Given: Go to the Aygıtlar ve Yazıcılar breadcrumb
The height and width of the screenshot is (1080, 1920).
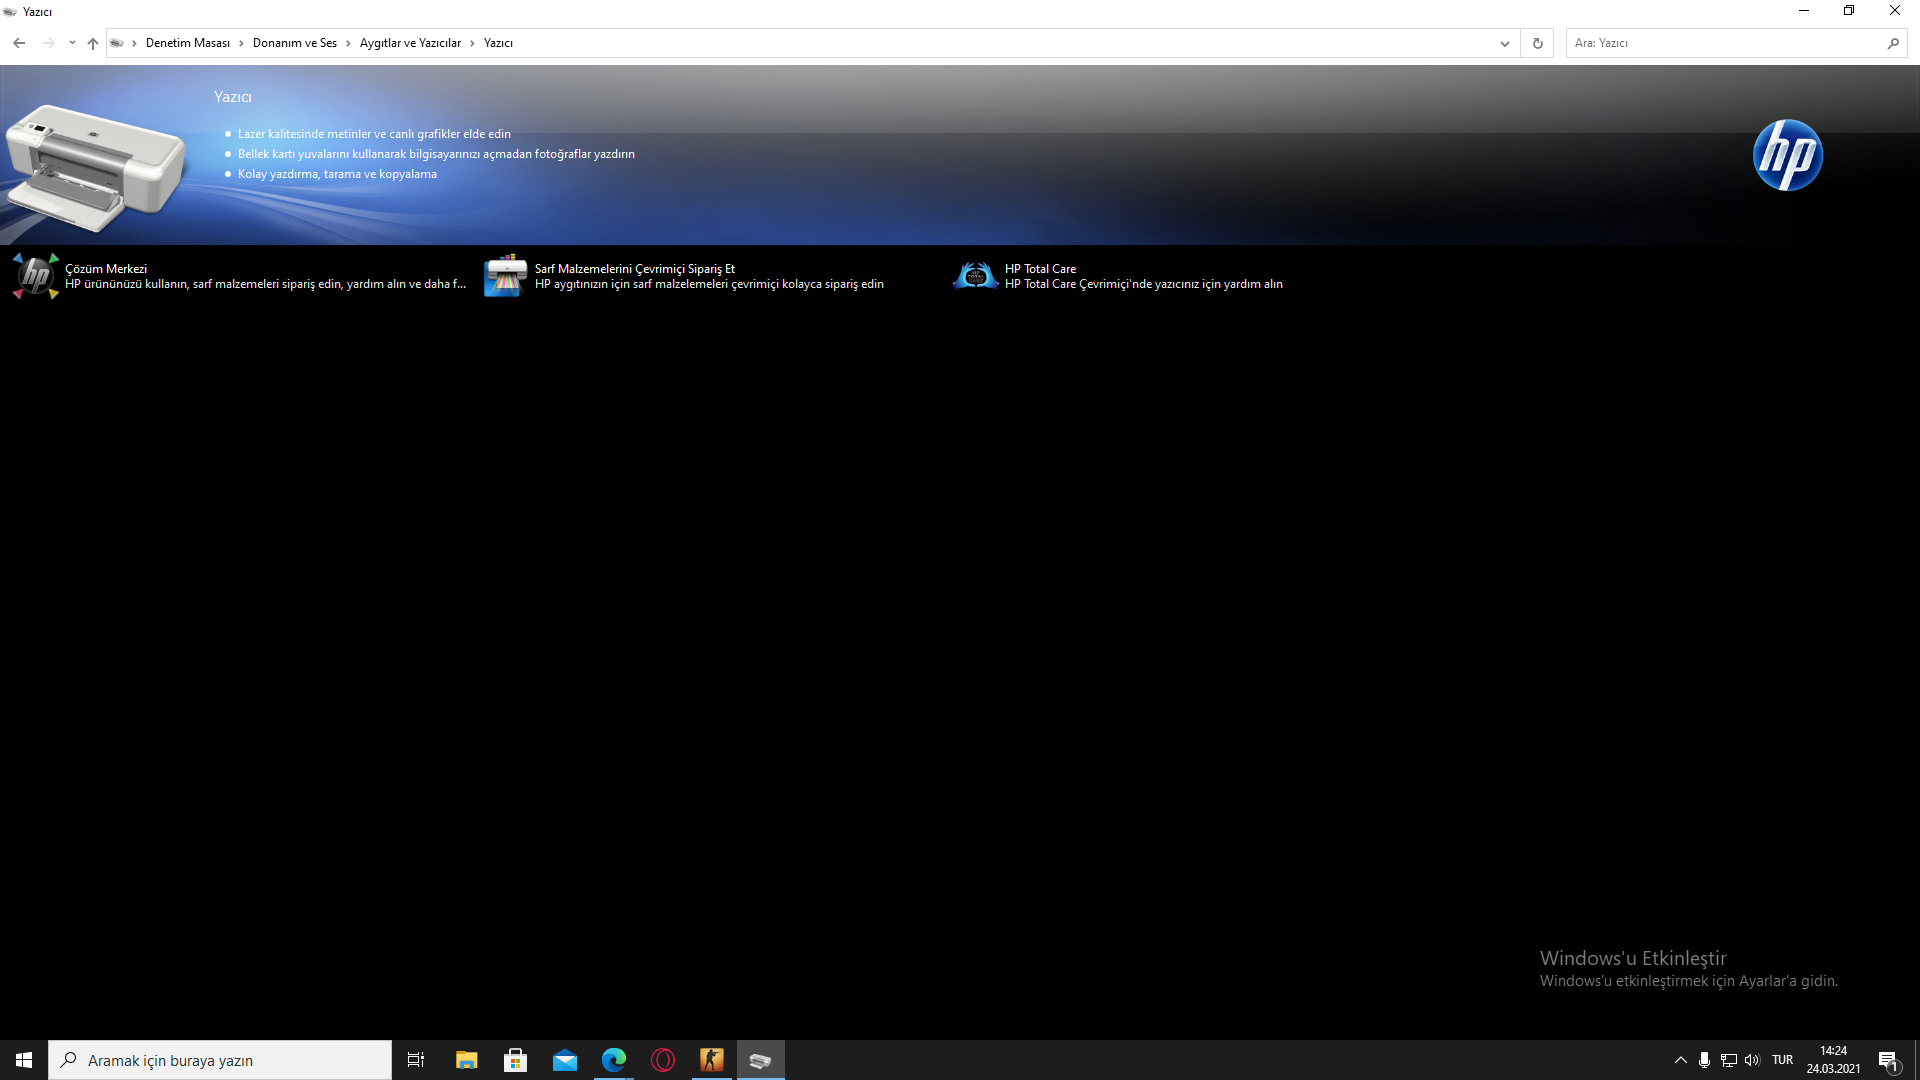Looking at the screenshot, I should pos(410,43).
